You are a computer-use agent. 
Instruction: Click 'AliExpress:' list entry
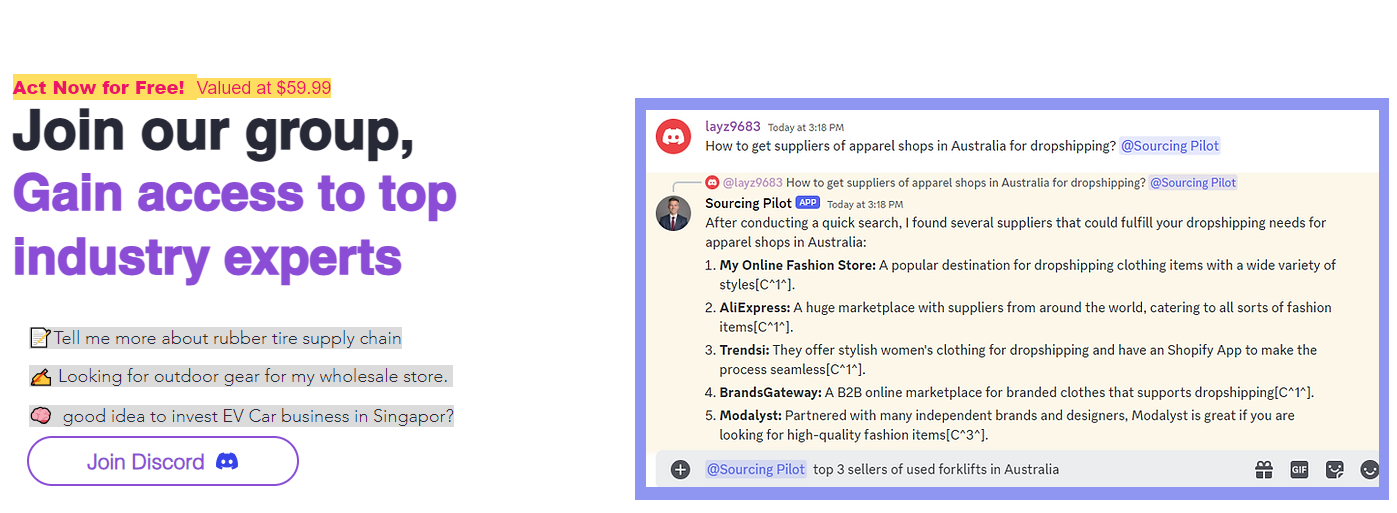755,308
